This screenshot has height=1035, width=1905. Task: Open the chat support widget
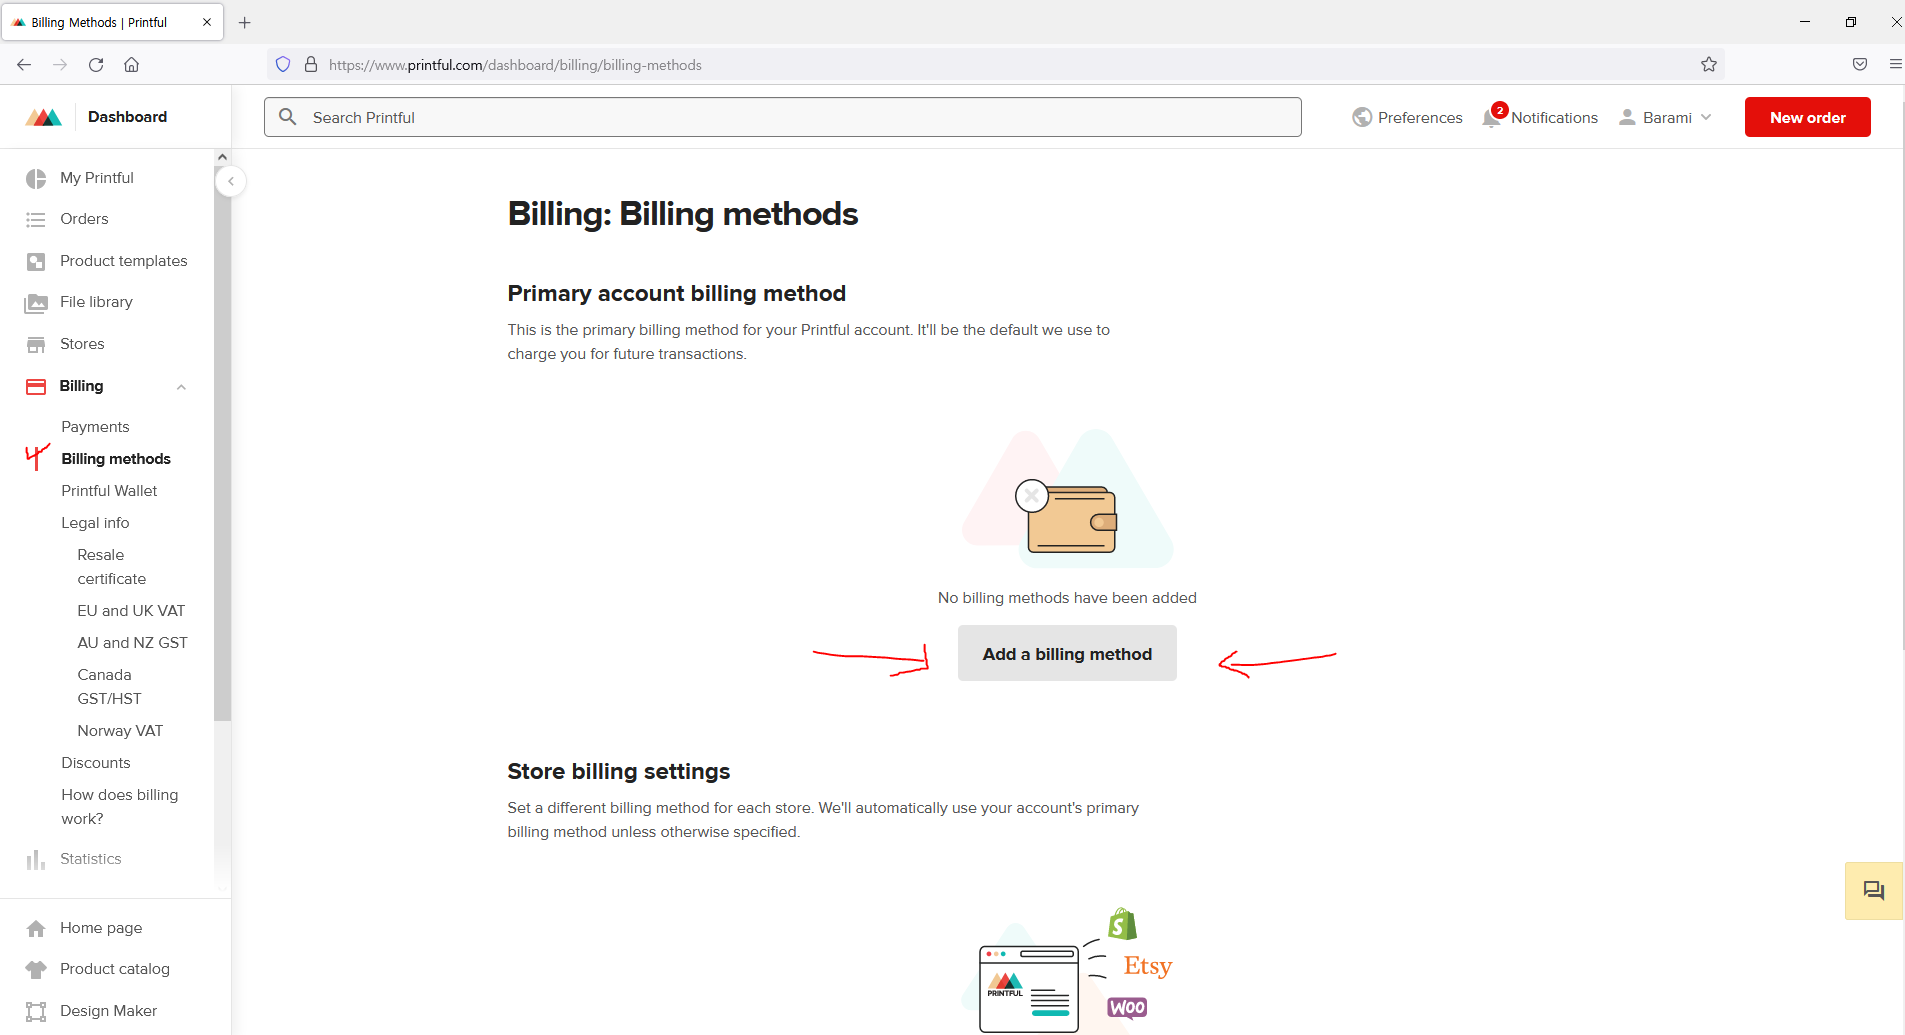1874,890
